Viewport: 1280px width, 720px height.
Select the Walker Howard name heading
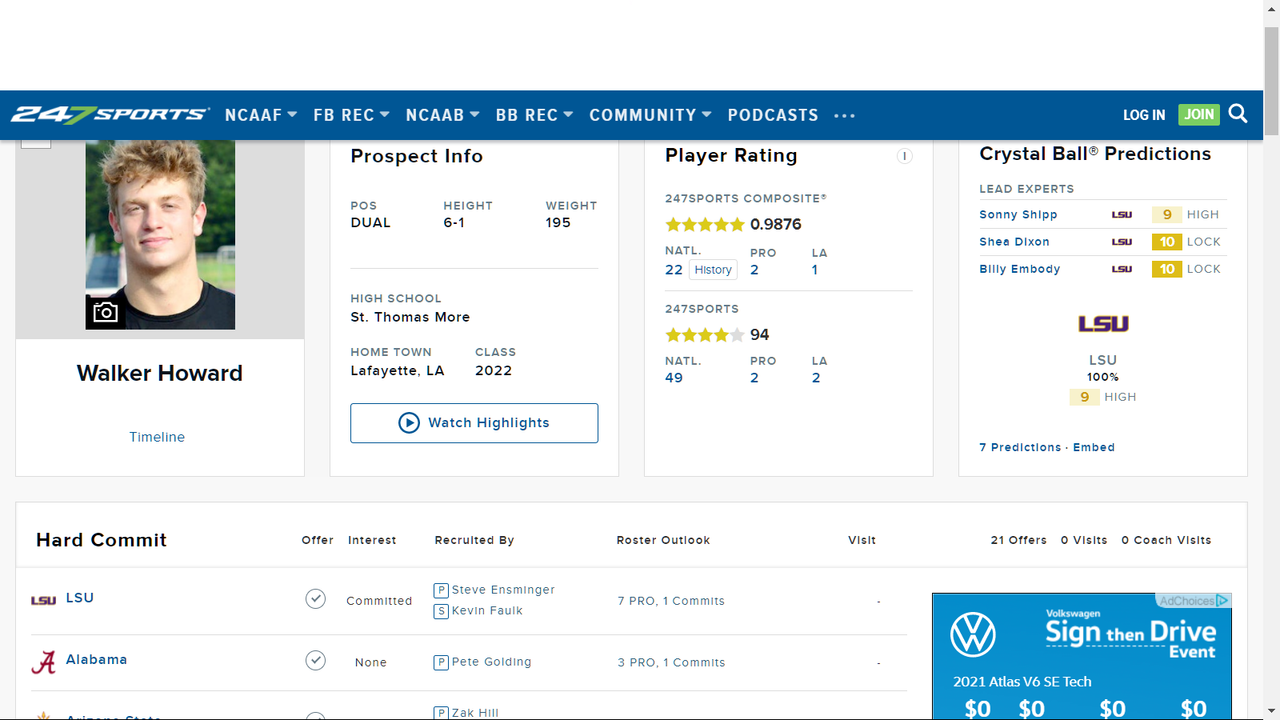(x=160, y=374)
